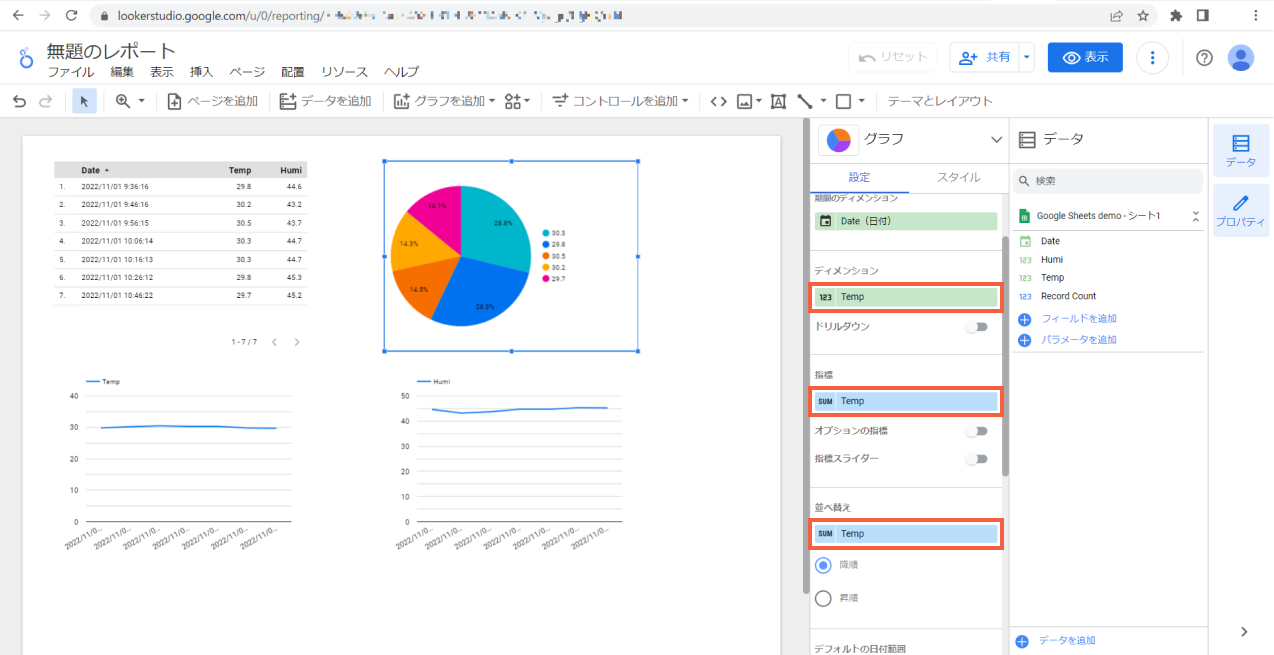Open the help question mark icon

click(x=1204, y=58)
